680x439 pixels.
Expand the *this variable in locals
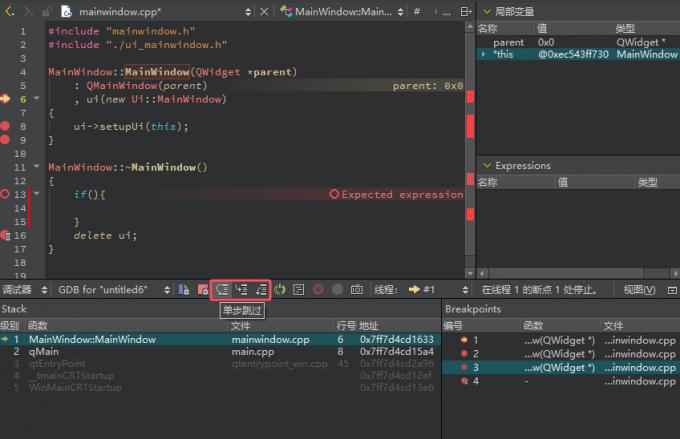[484, 54]
